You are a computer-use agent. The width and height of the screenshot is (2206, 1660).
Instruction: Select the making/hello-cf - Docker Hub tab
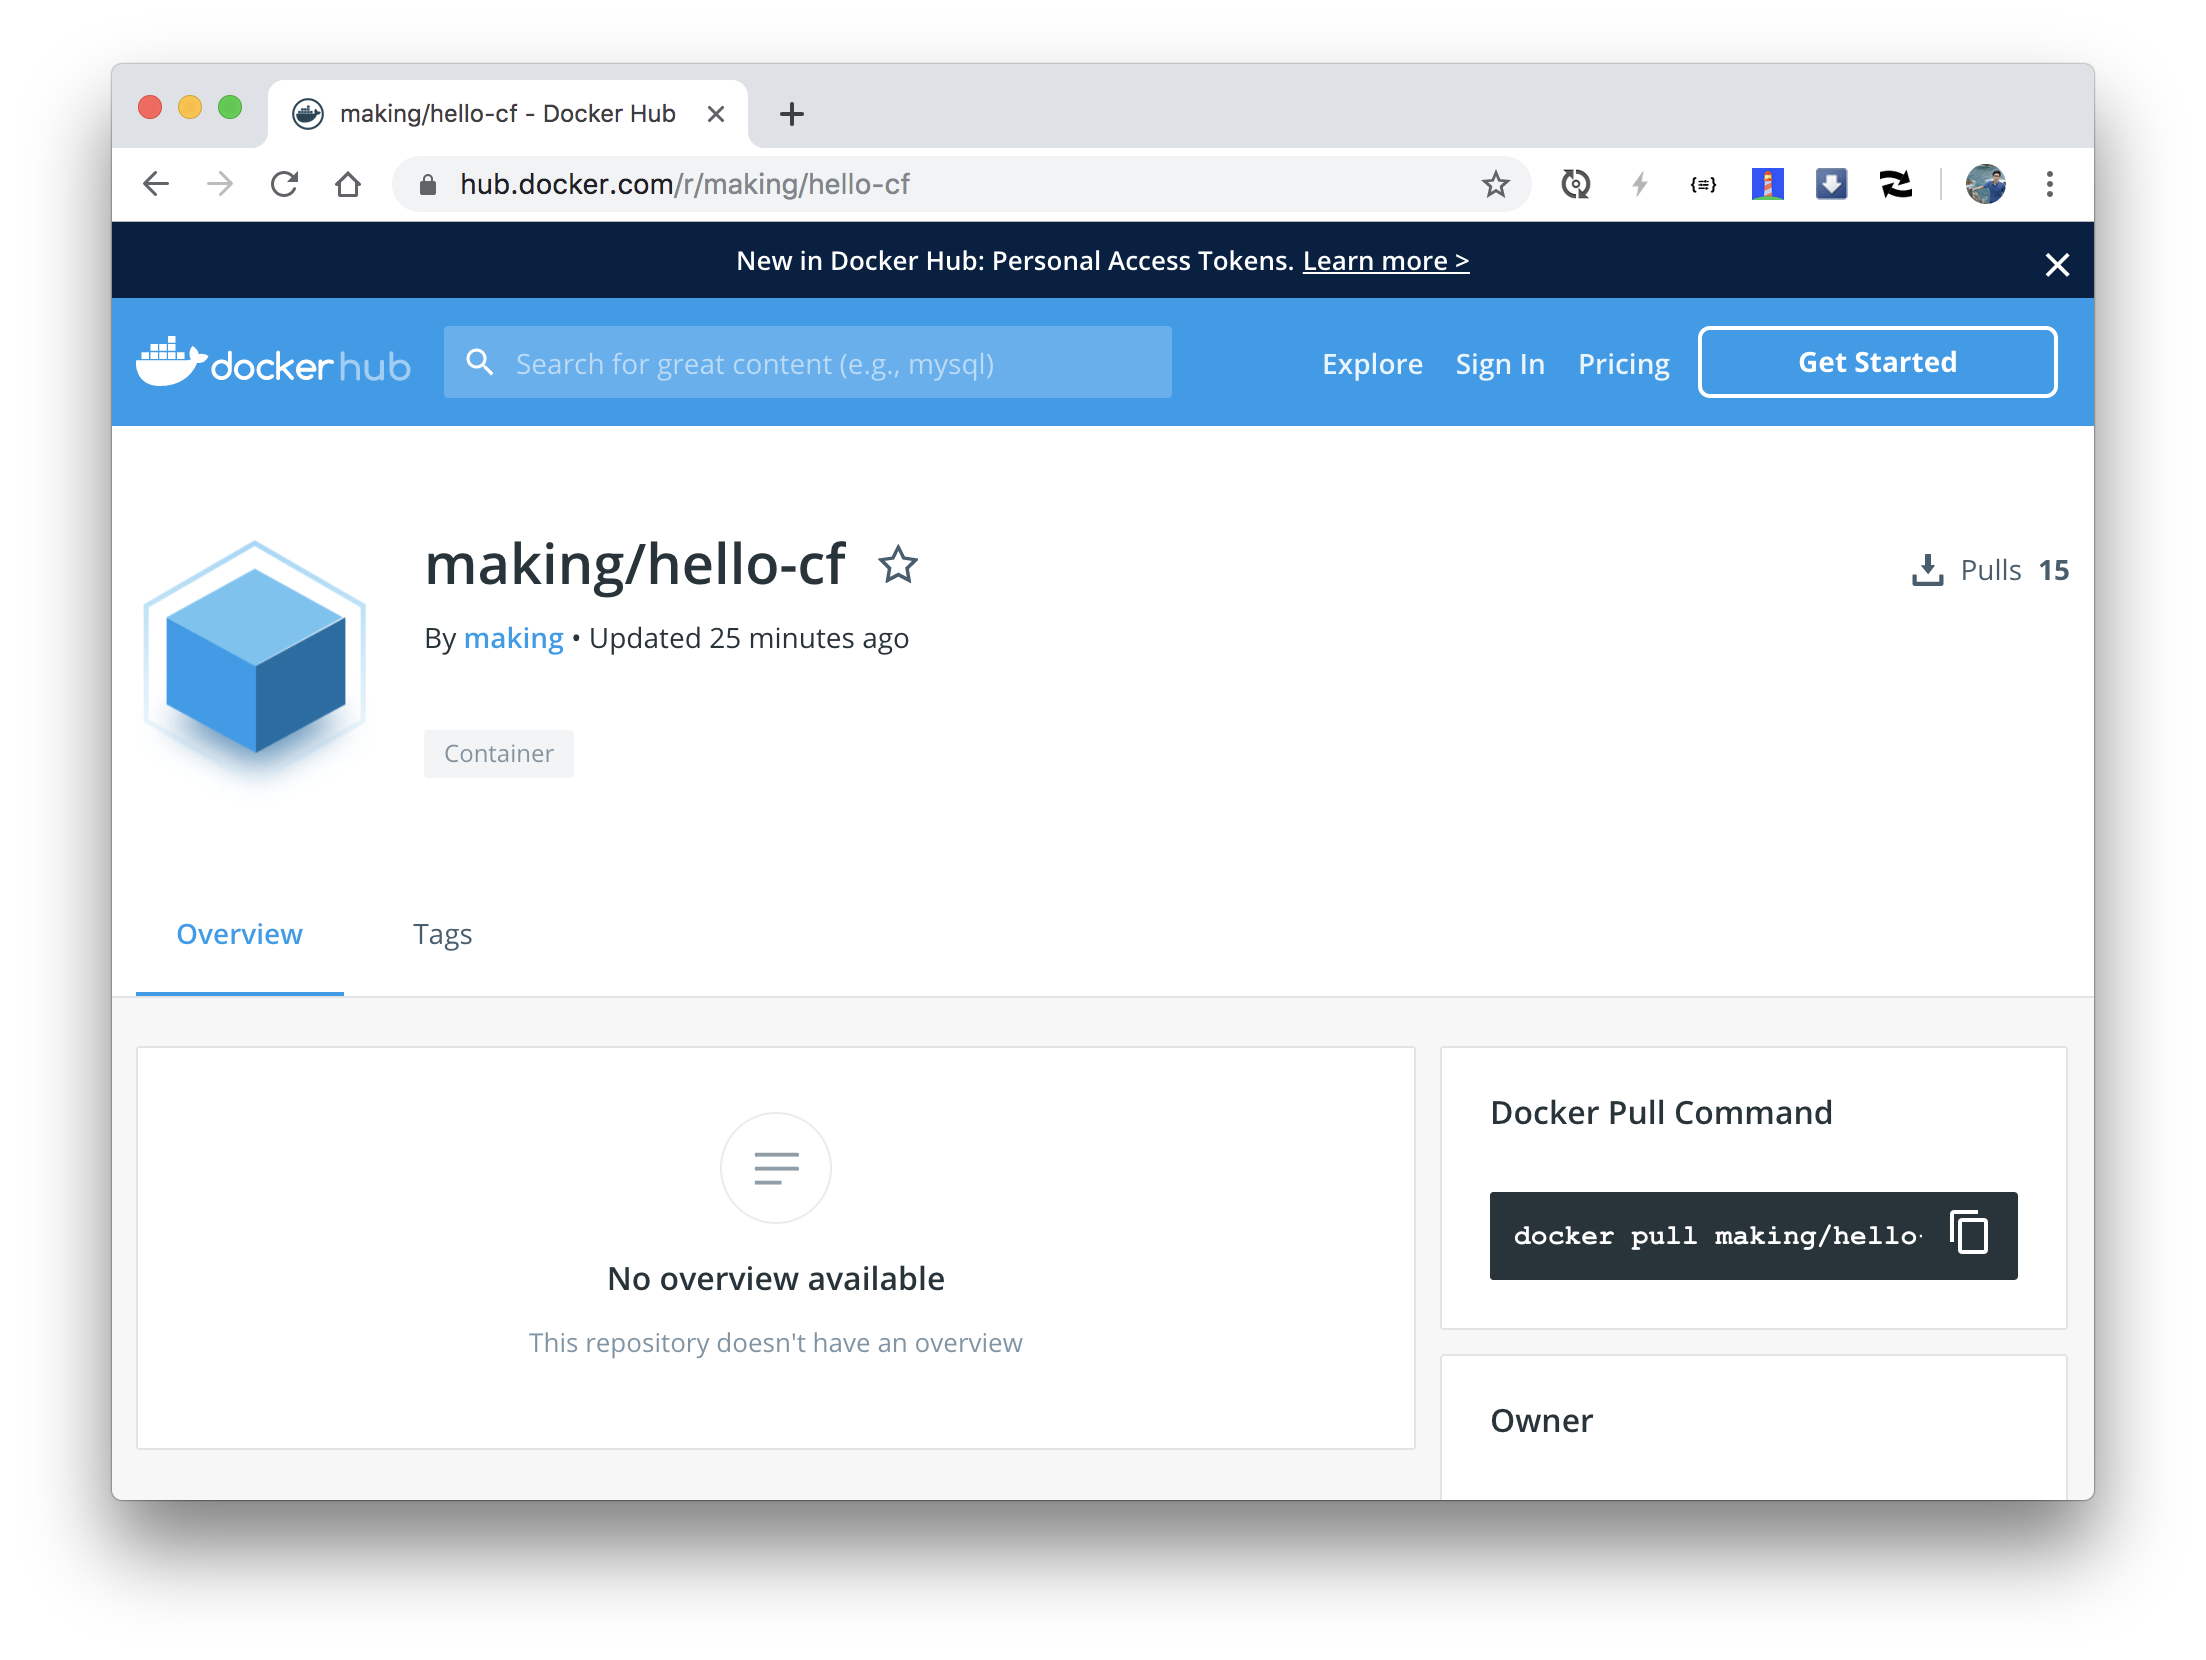click(508, 114)
